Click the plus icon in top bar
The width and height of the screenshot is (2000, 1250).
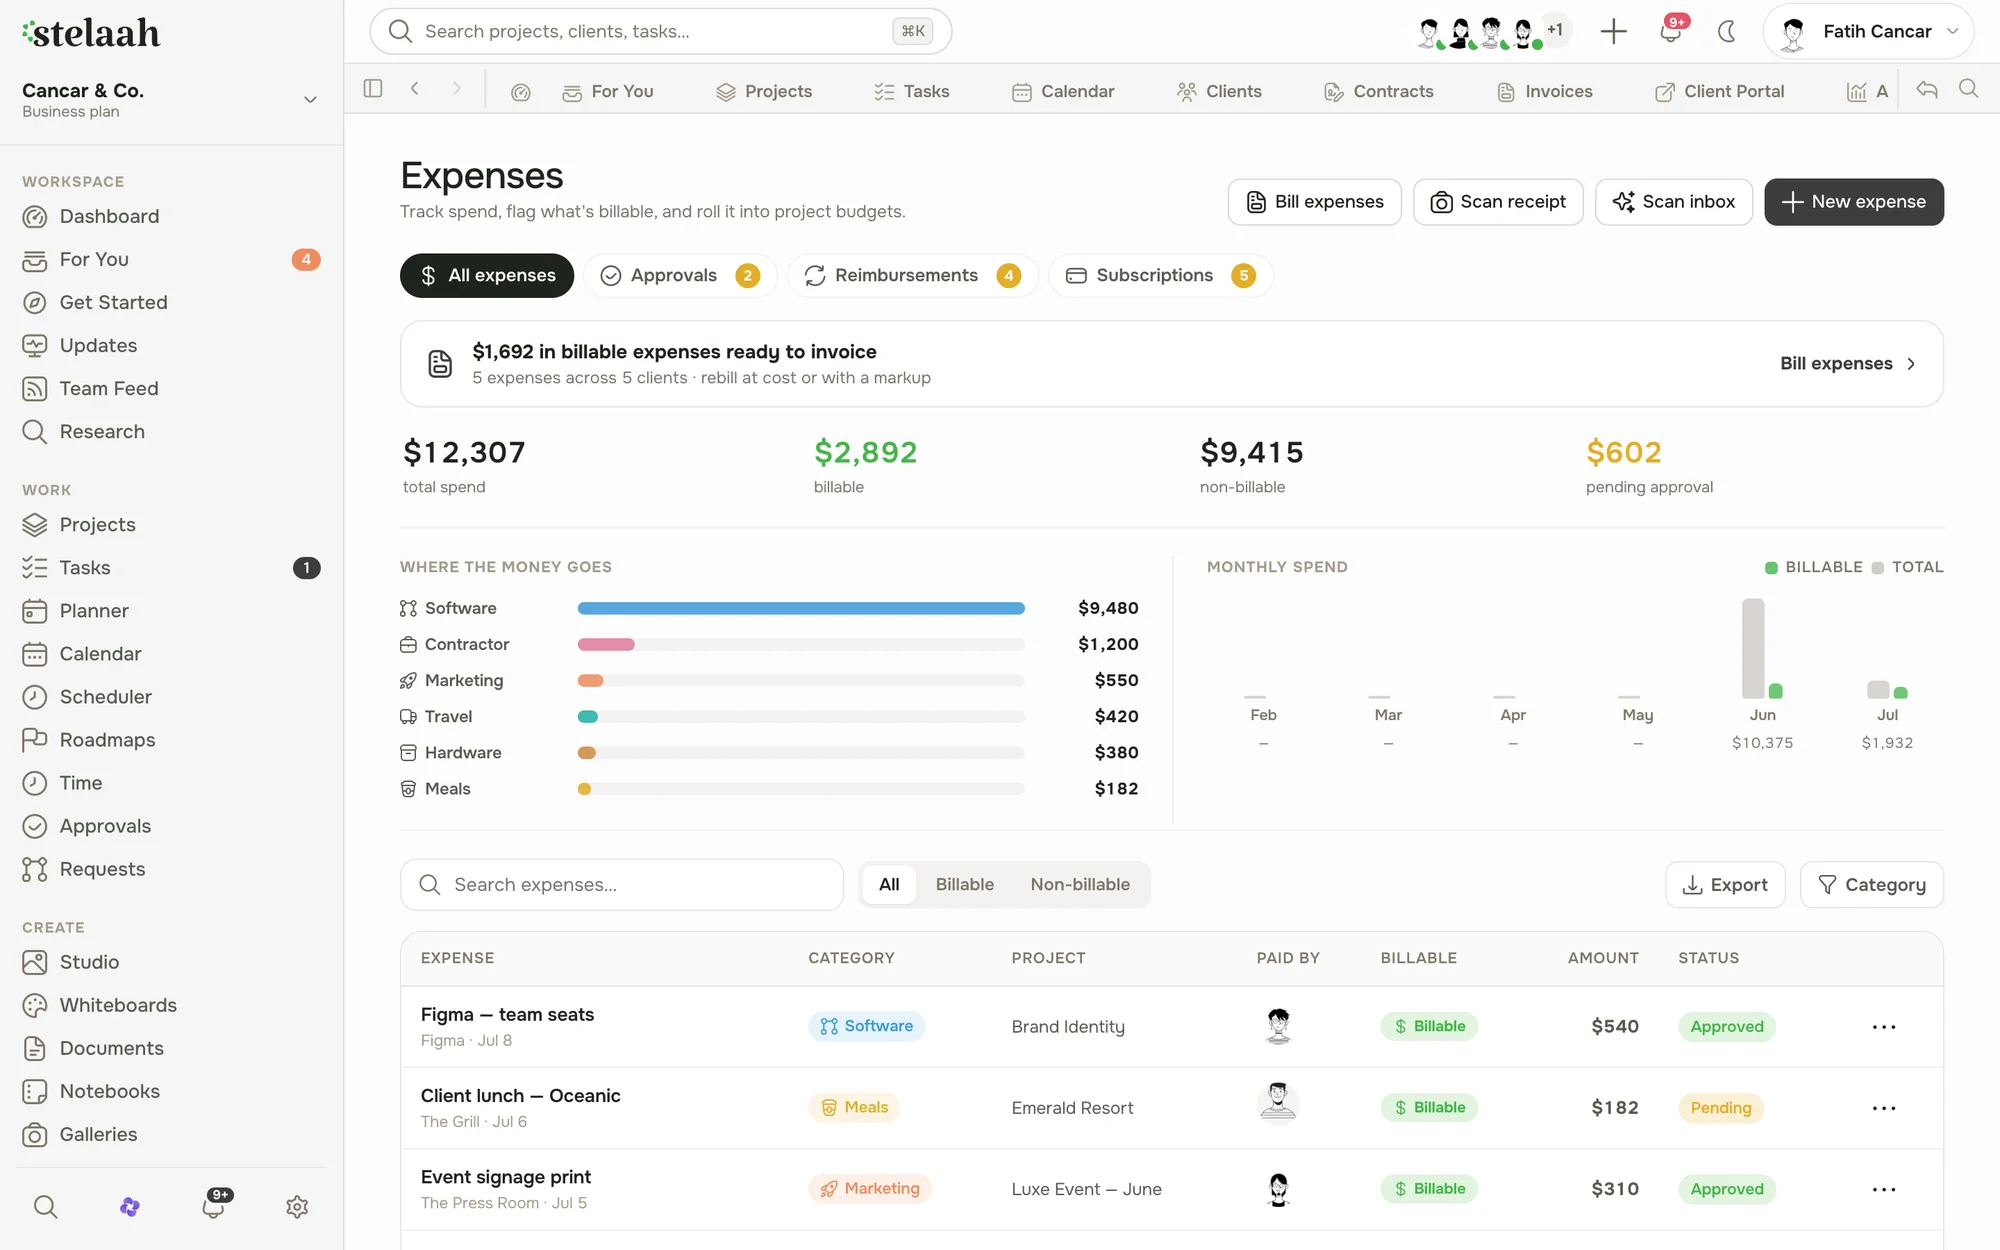click(x=1613, y=31)
